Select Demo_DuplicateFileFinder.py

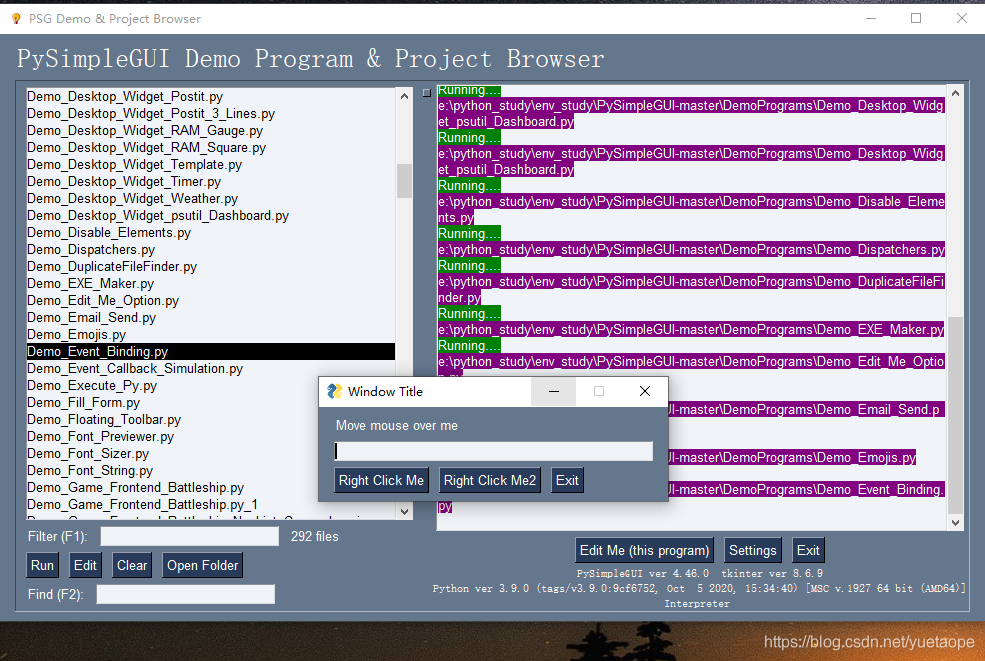(x=210, y=266)
